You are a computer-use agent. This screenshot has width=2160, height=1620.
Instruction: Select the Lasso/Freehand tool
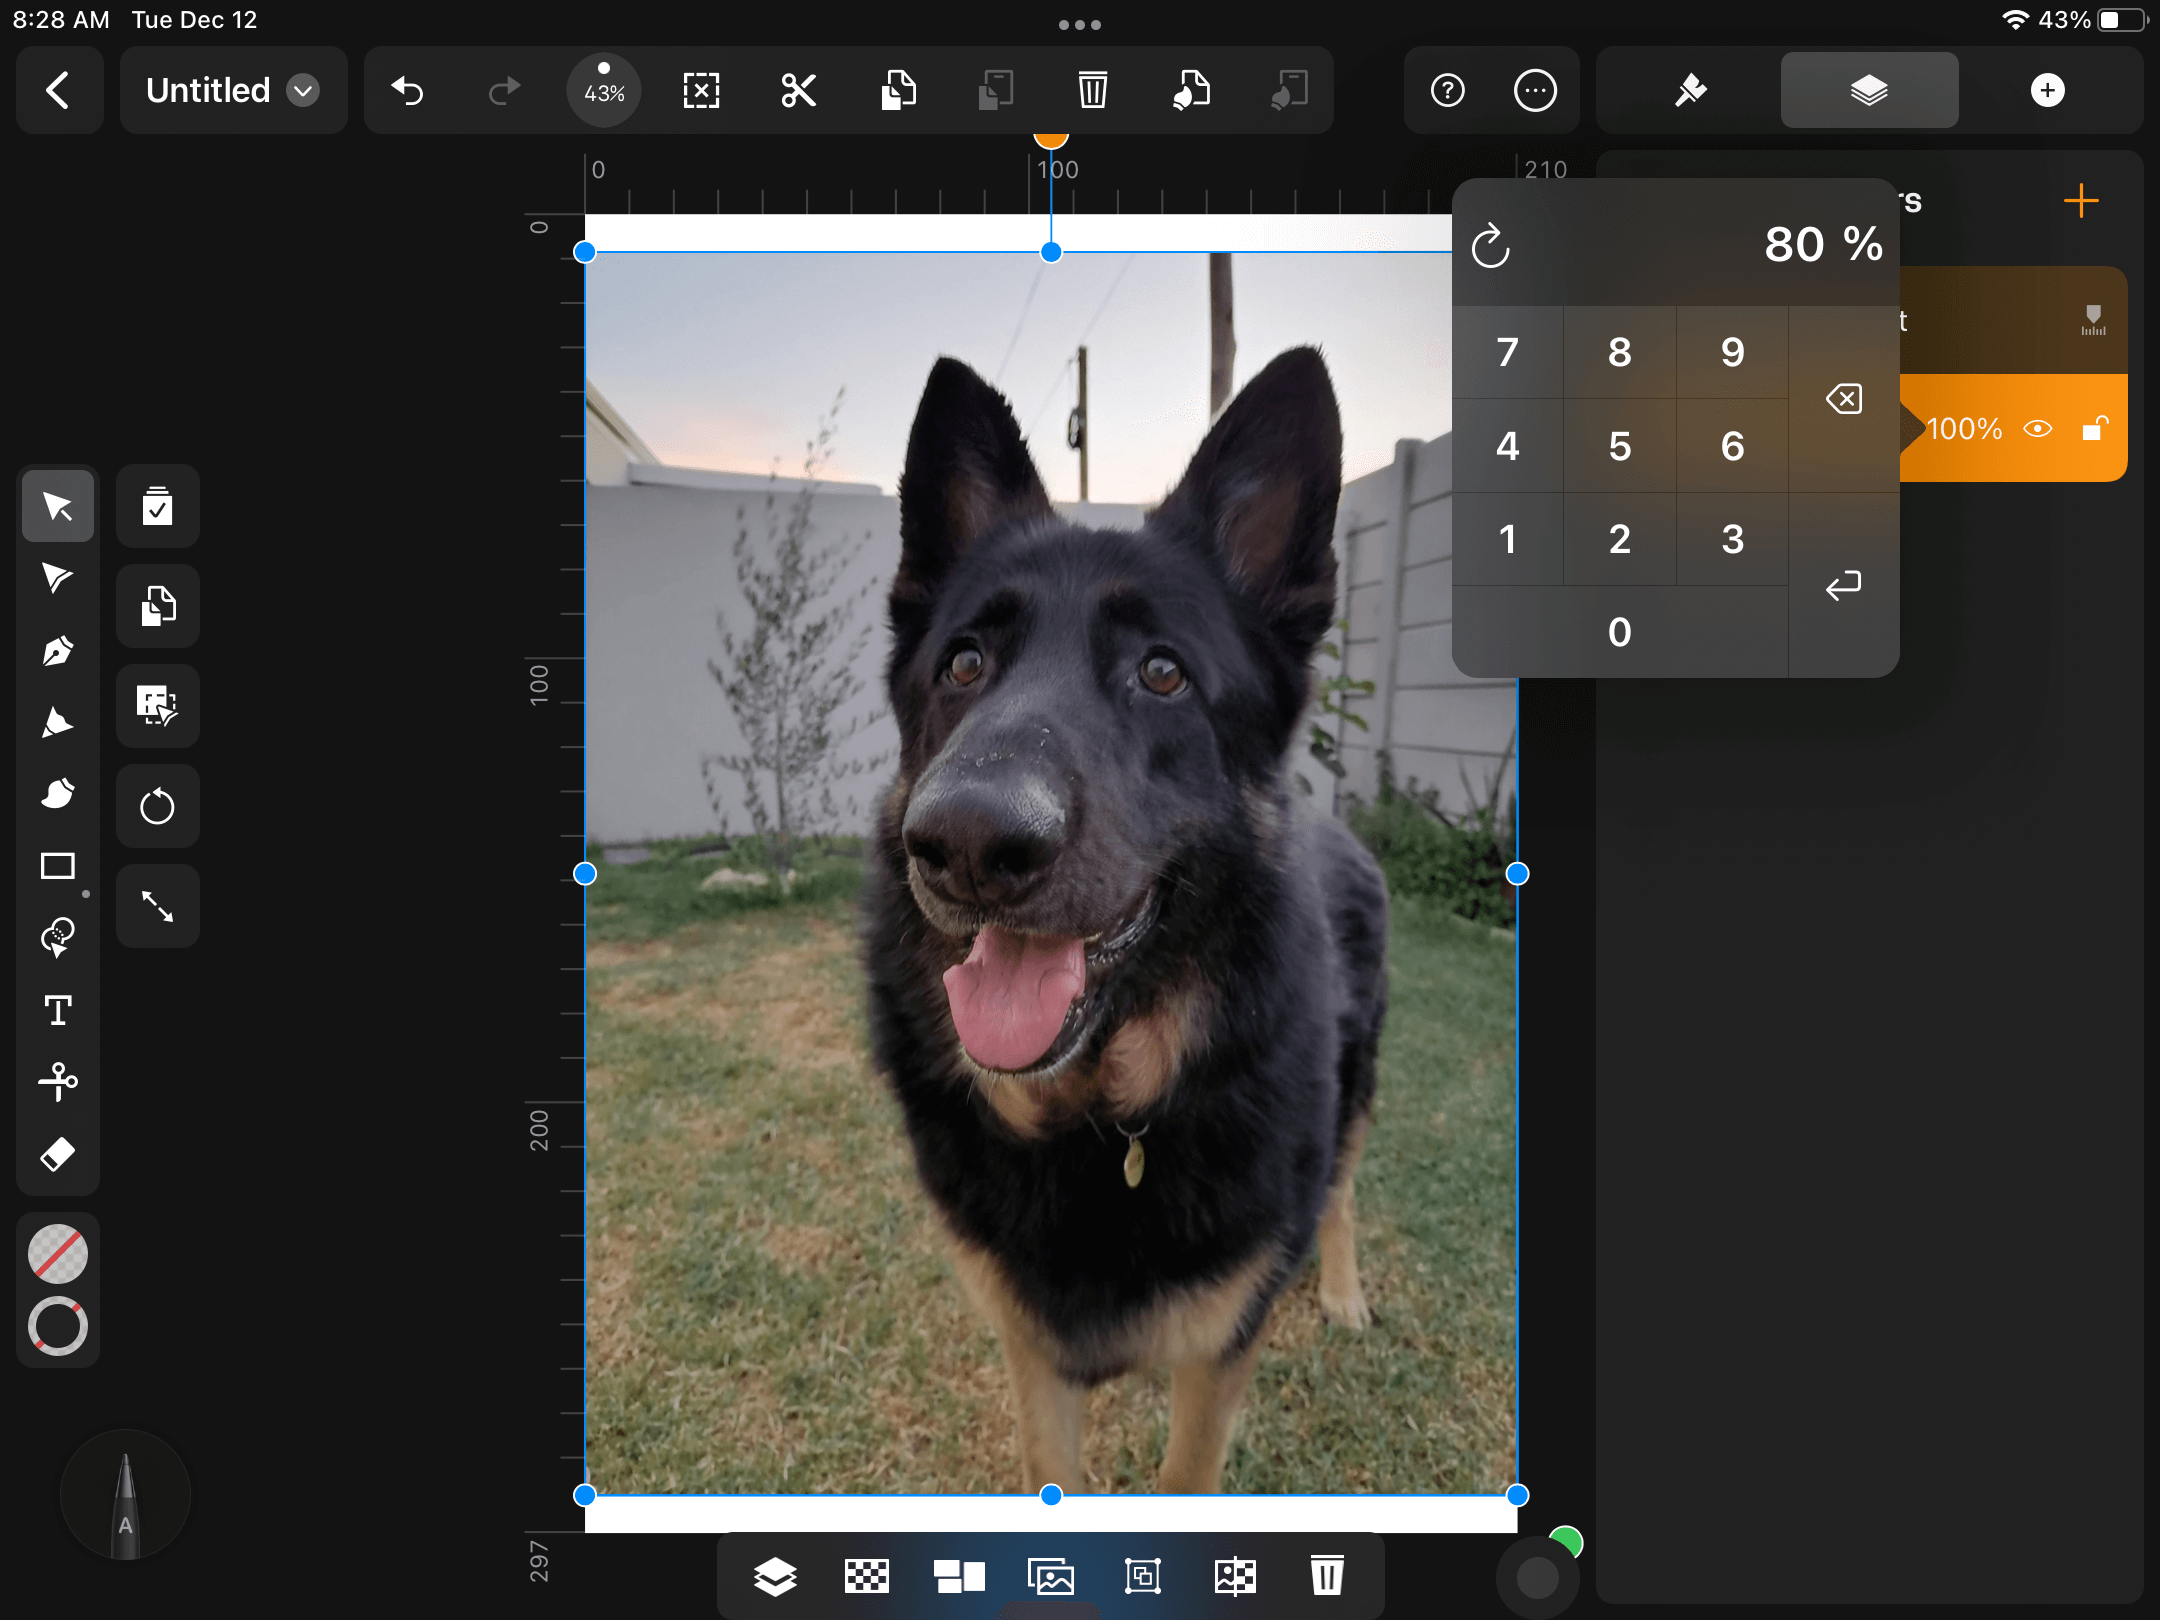point(58,938)
